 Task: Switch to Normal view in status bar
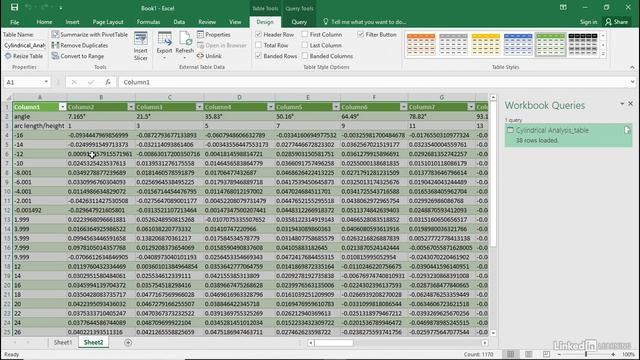coord(511,354)
